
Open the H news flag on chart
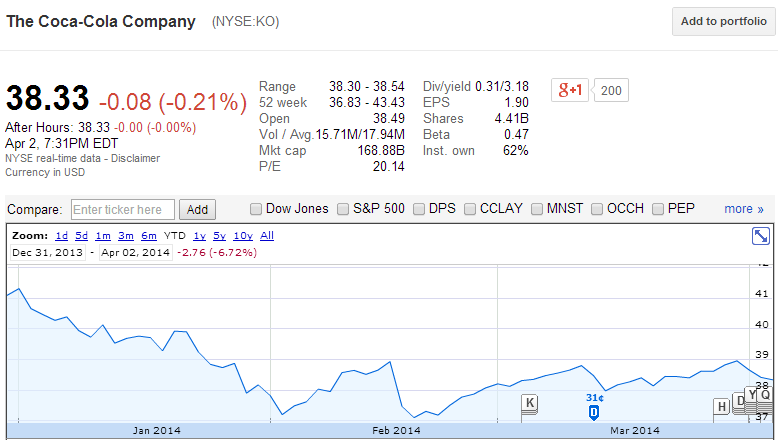click(x=722, y=407)
